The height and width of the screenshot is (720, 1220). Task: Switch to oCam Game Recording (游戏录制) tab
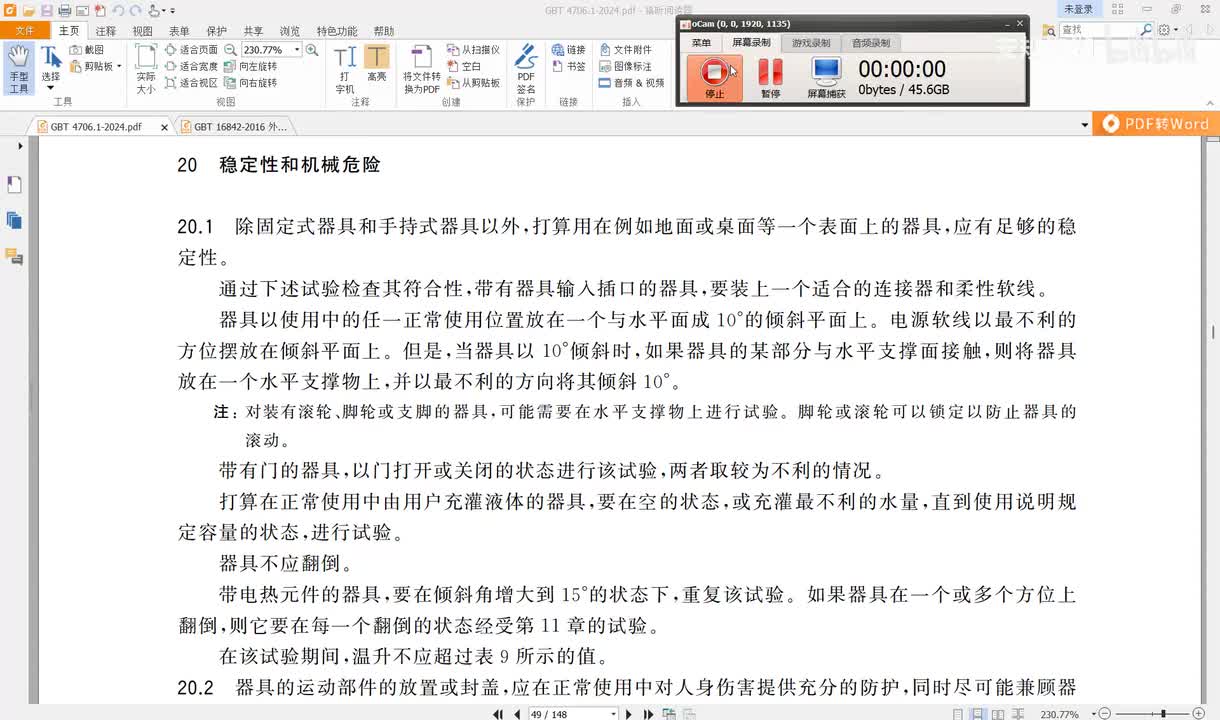coord(811,43)
